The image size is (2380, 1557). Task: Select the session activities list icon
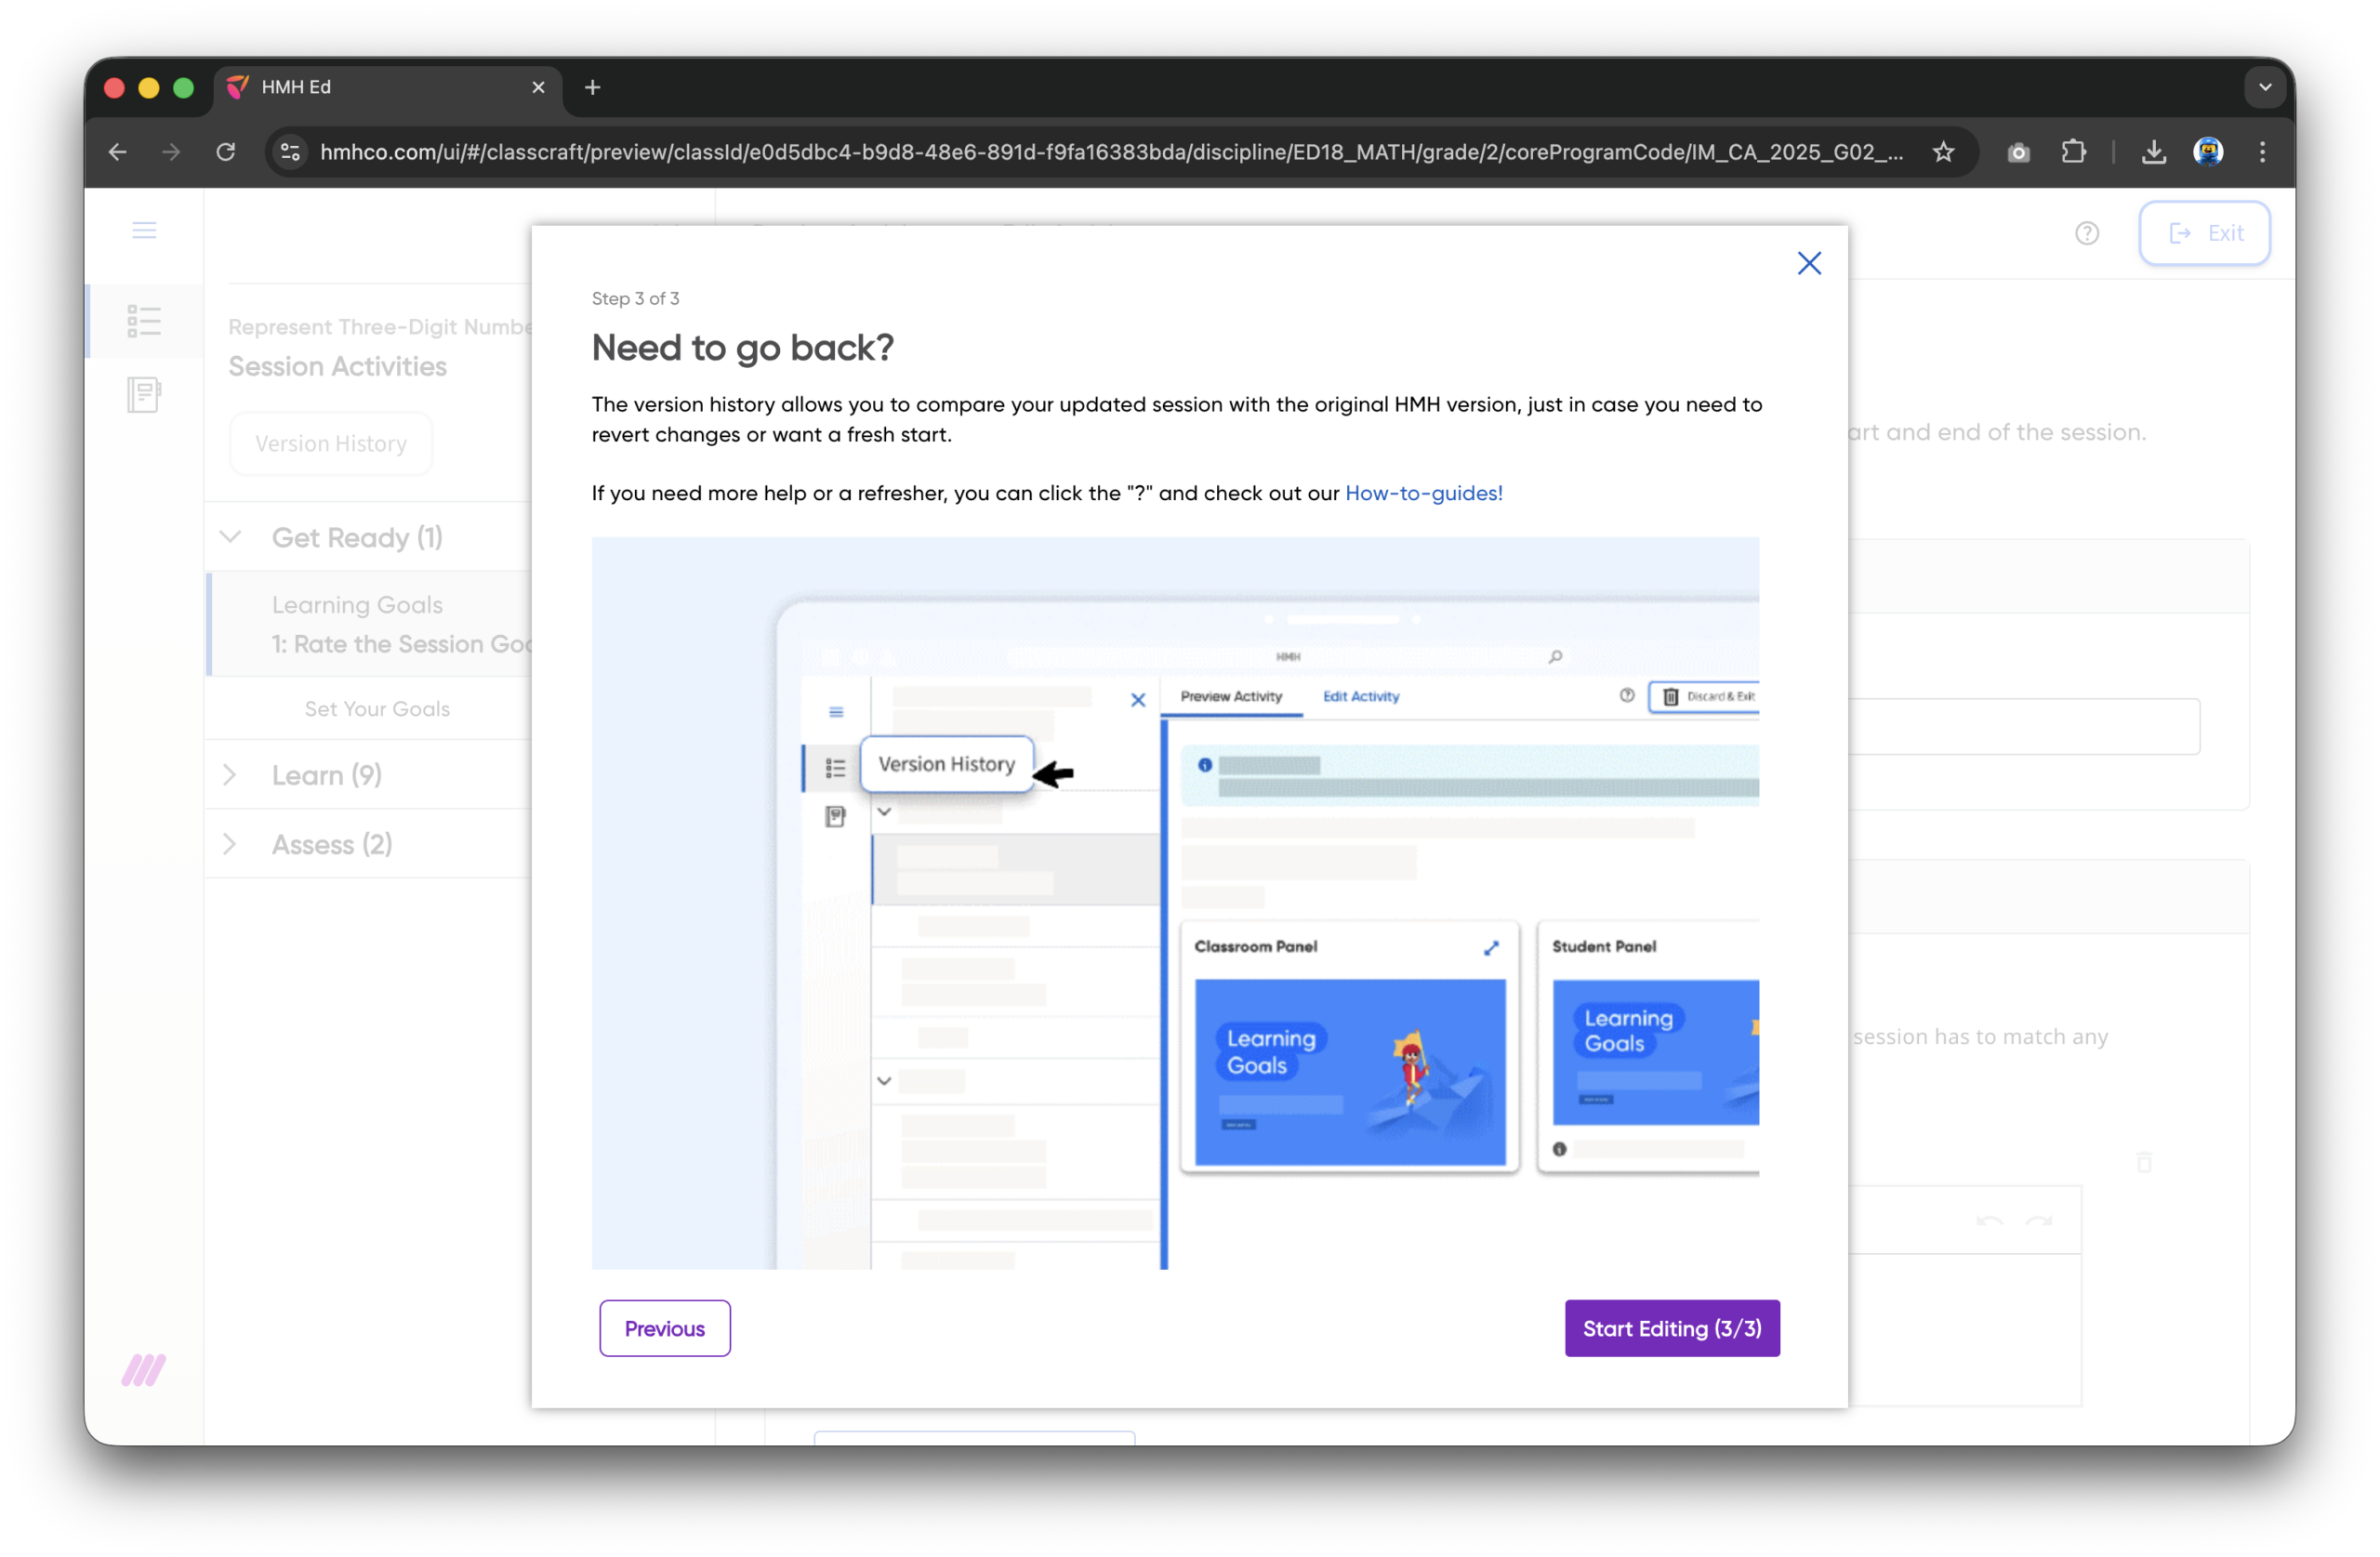tap(144, 321)
